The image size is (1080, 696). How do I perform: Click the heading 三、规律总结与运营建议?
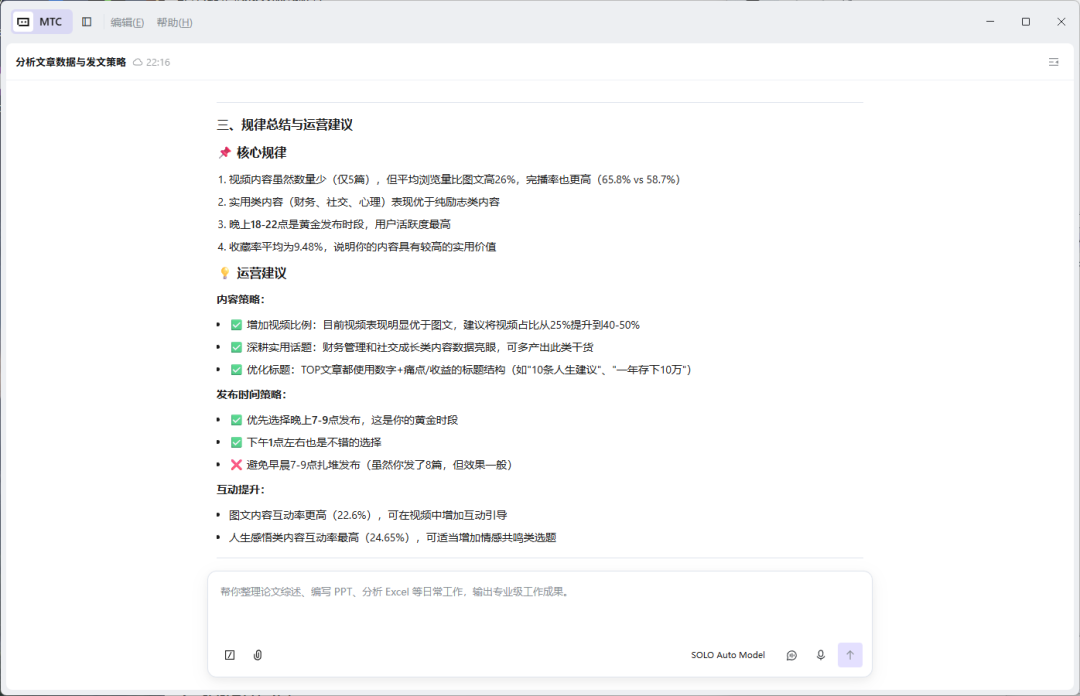(x=284, y=125)
